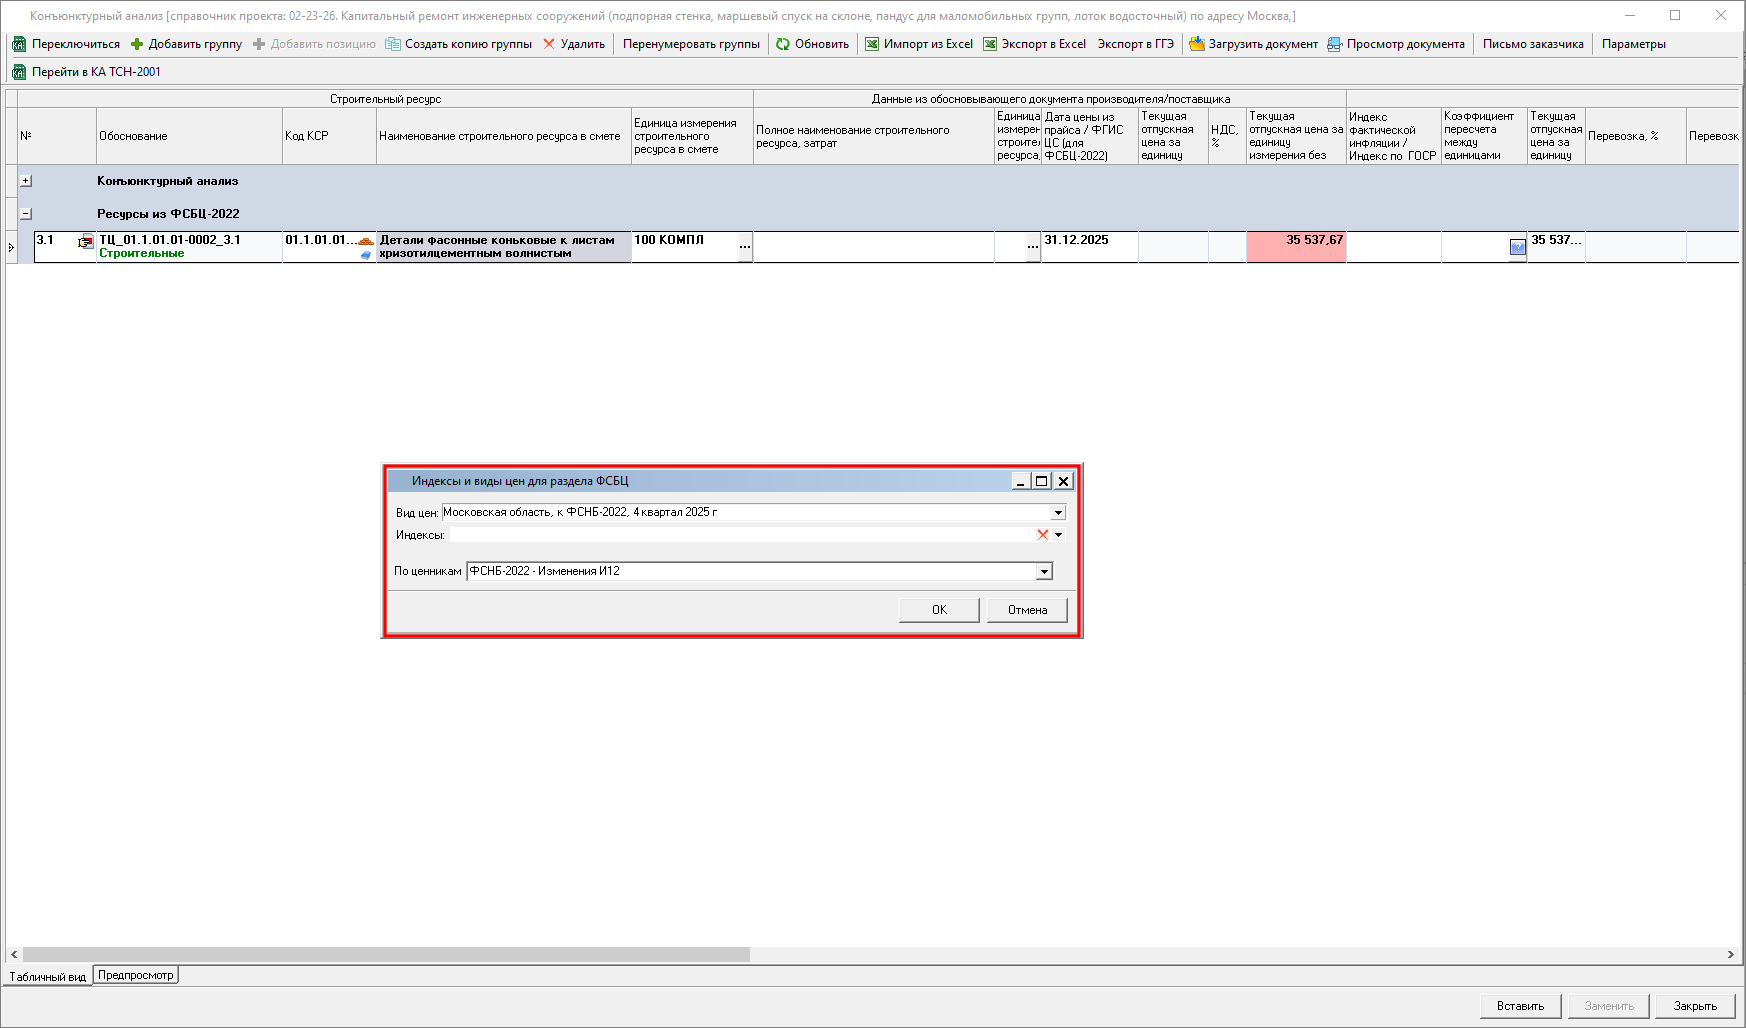Click the ellipsis button left of the 31.12.2025 cell
The image size is (1746, 1028).
point(1033,247)
